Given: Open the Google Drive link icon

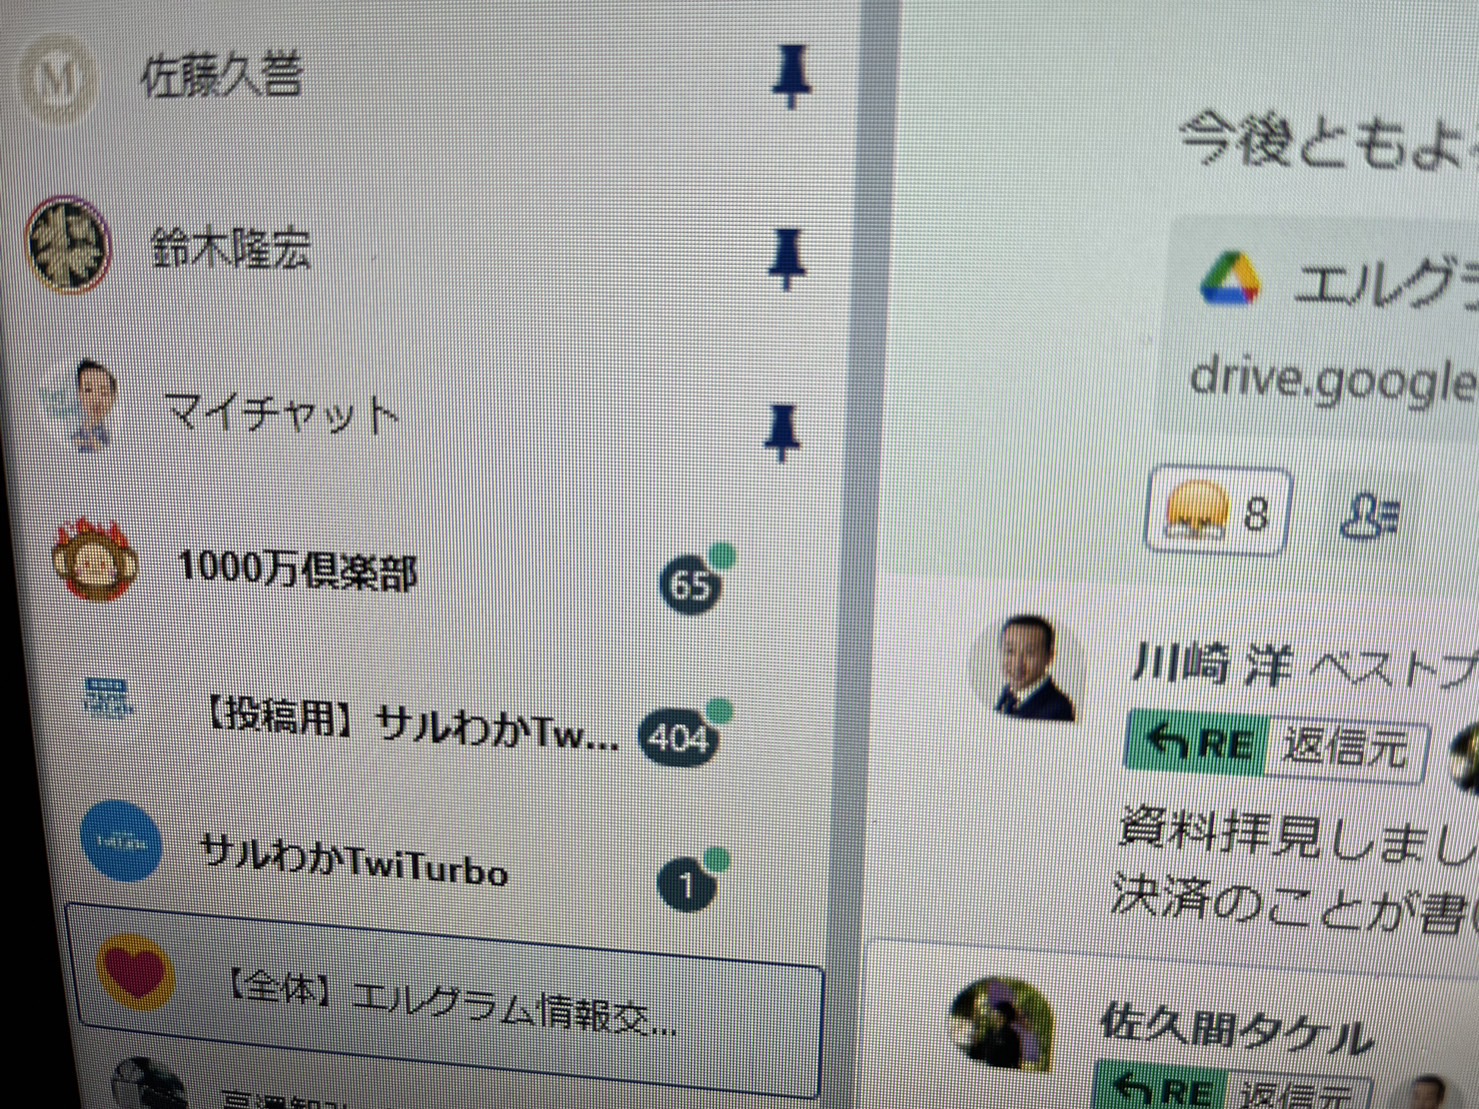Looking at the screenshot, I should pos(1230,280).
